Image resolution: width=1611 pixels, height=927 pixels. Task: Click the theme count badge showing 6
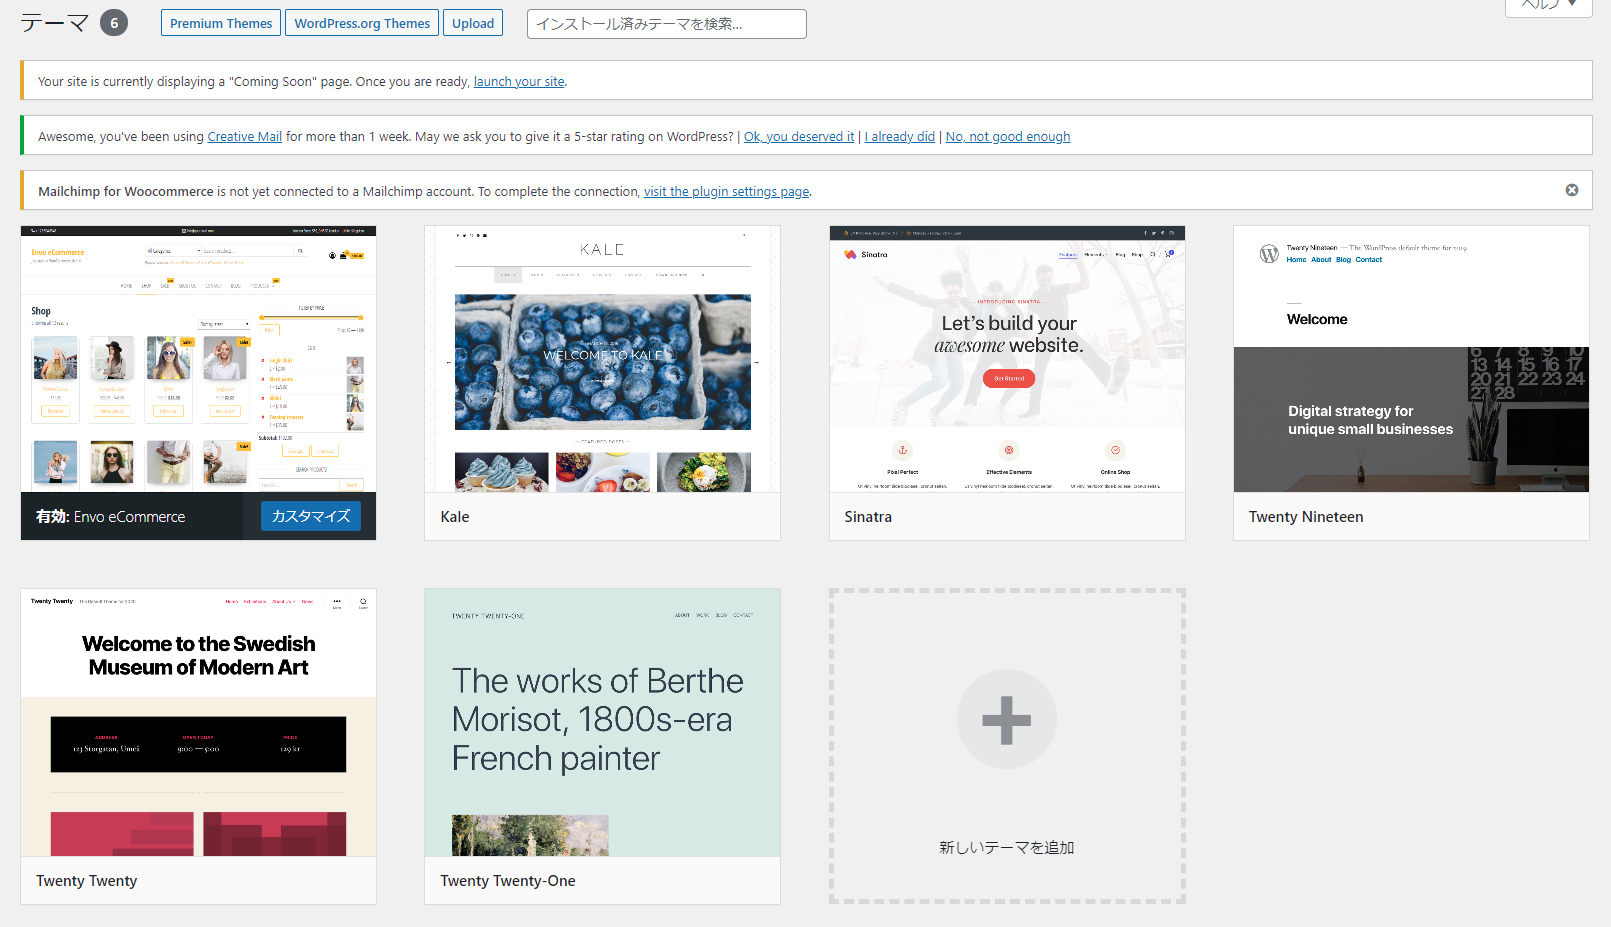click(x=114, y=23)
